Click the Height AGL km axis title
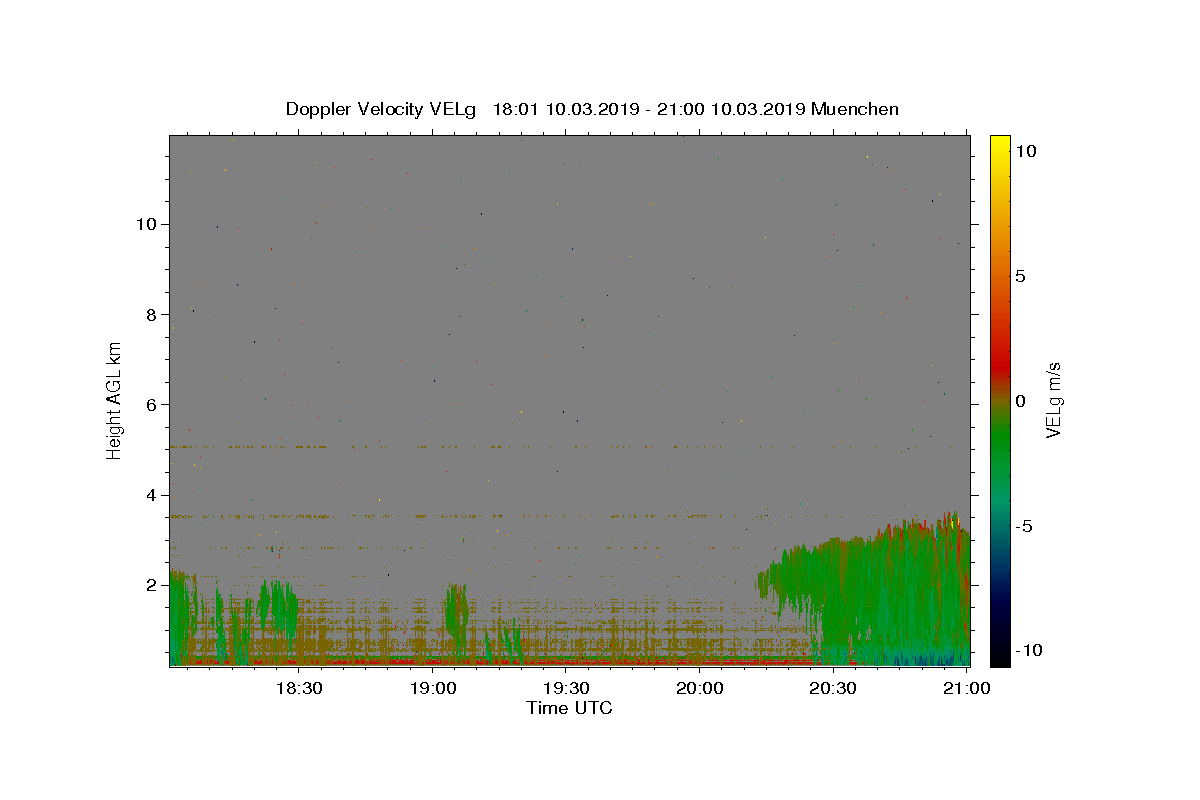 pos(115,400)
